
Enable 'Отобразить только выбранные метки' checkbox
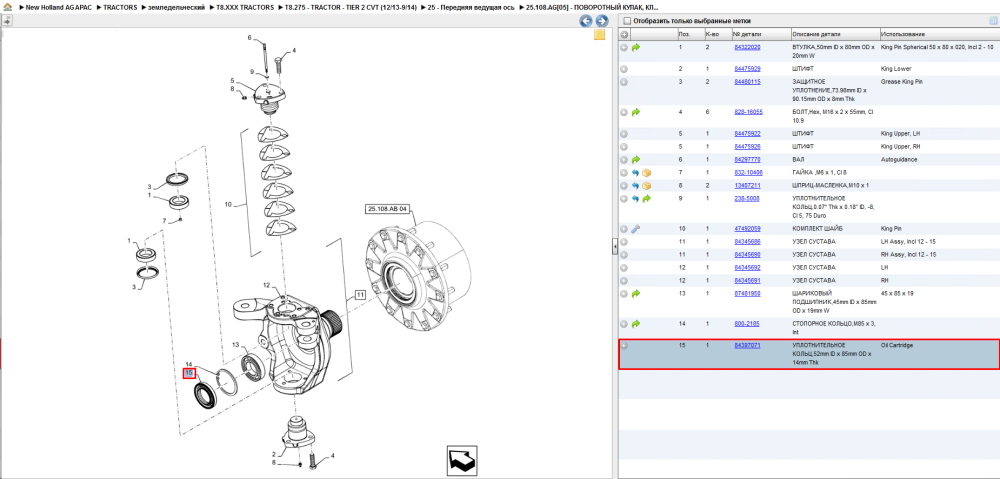[x=626, y=20]
